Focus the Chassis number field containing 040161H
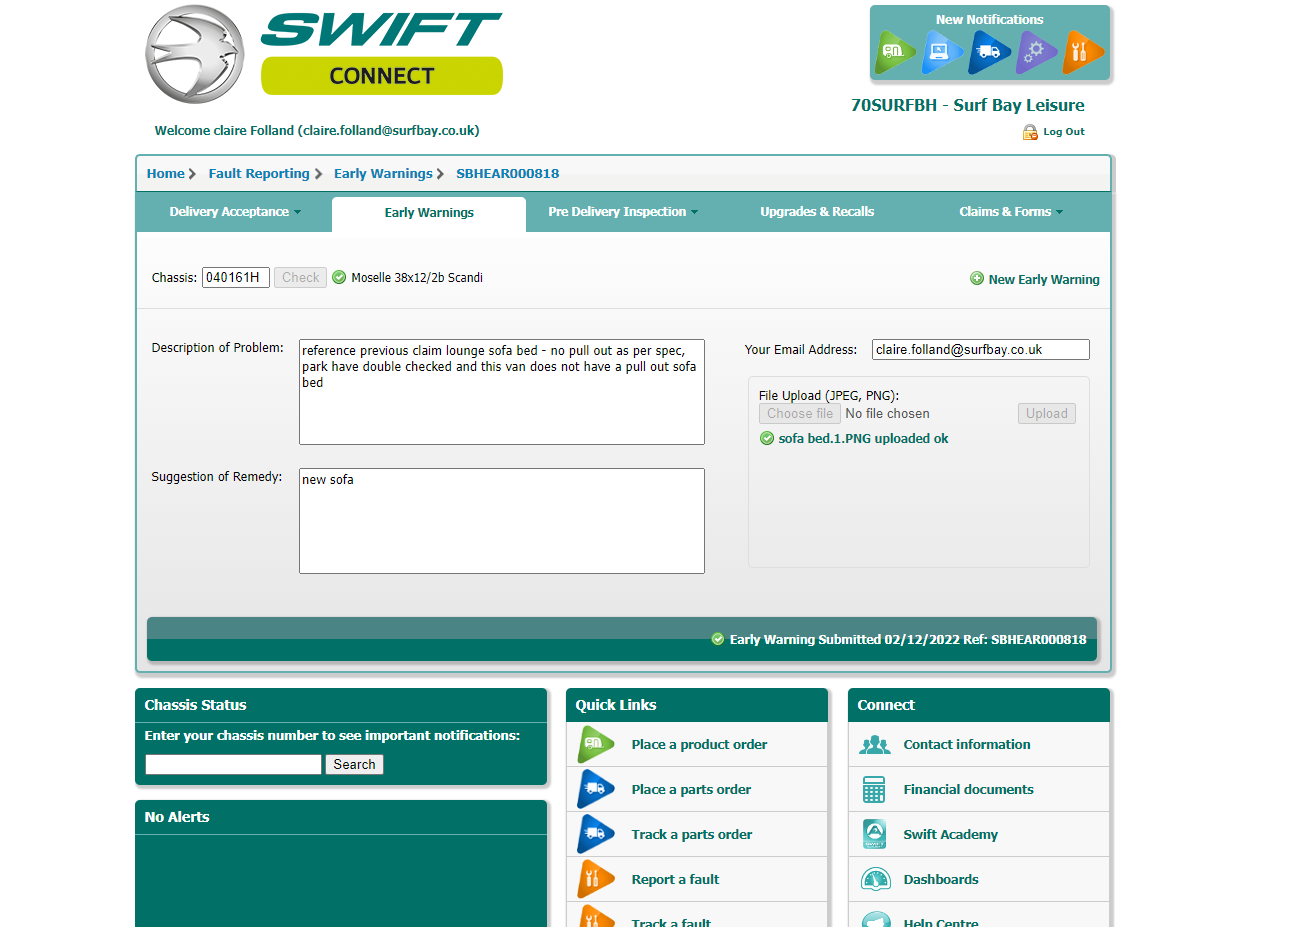The height and width of the screenshot is (927, 1297). click(x=236, y=277)
